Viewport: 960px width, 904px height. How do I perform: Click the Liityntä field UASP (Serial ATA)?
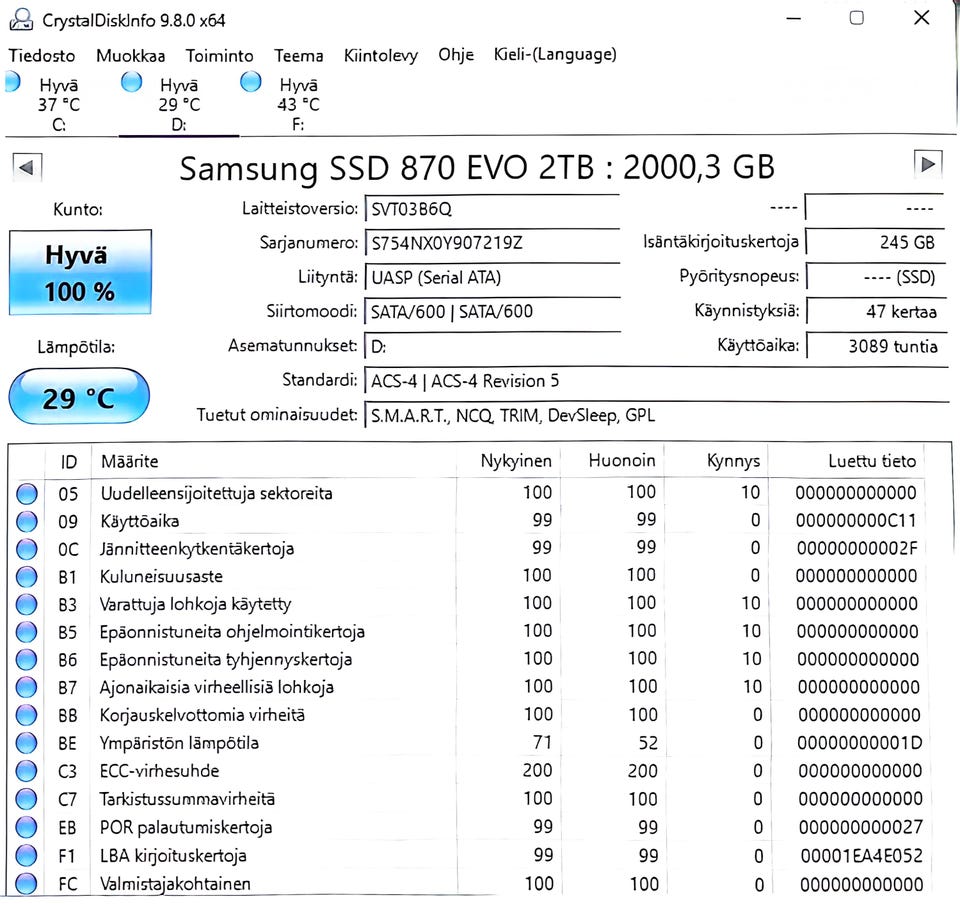(492, 278)
